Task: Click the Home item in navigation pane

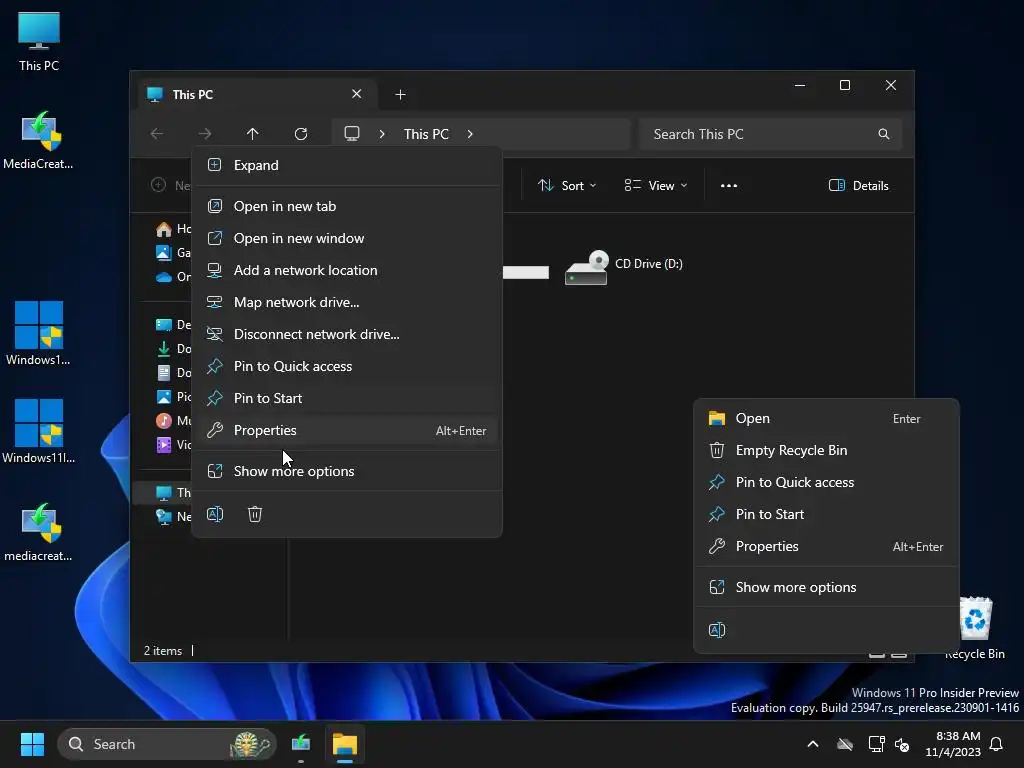Action: (174, 229)
